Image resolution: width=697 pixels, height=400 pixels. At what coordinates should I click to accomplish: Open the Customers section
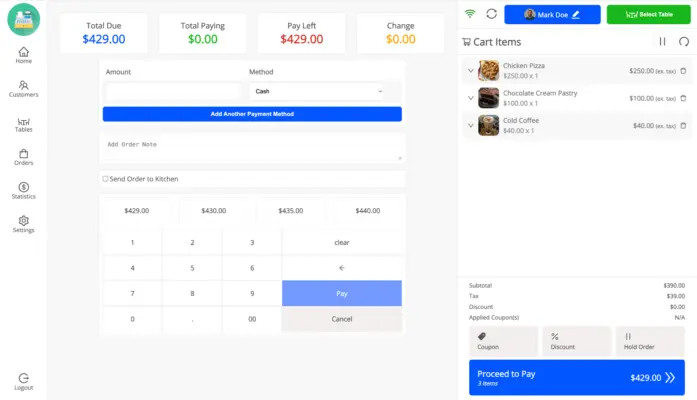click(x=24, y=89)
